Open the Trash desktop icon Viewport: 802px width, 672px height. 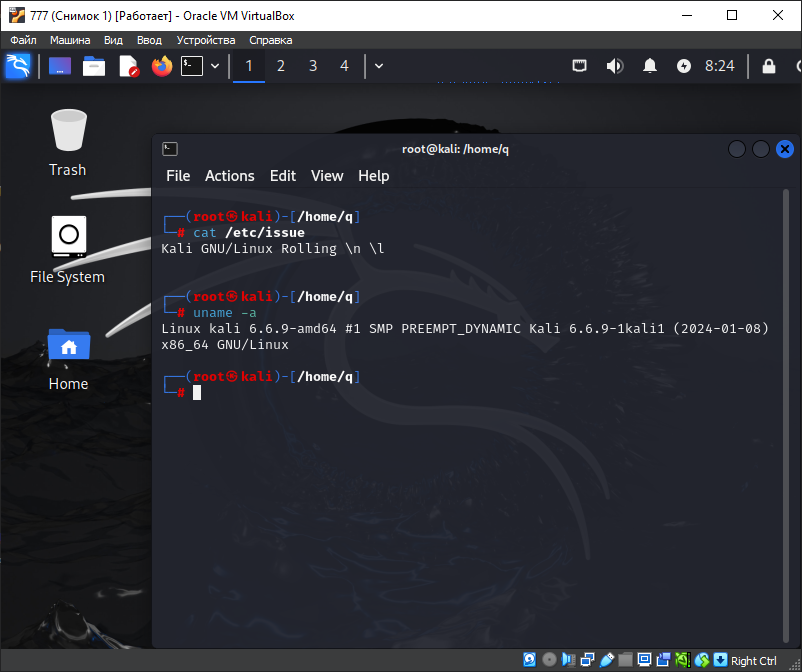68,143
